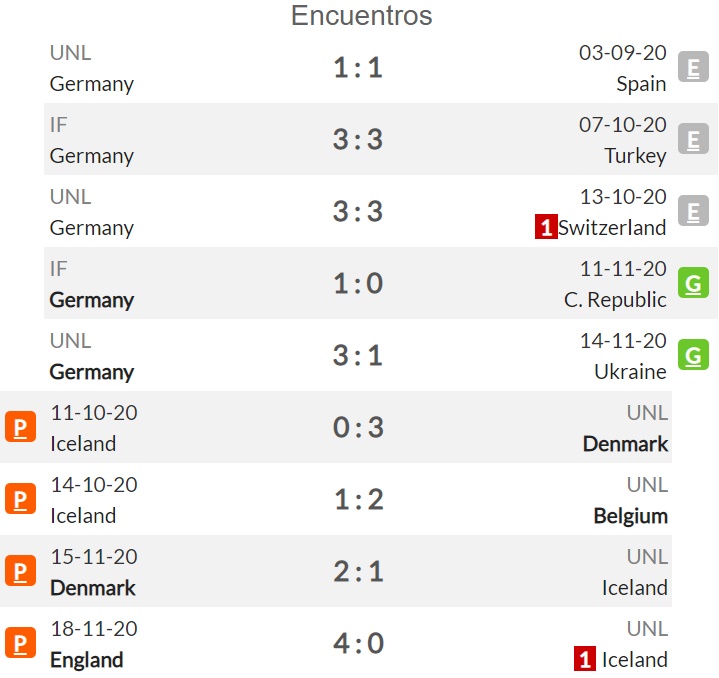Click the gray E badge for Germany vs Spain

693,67
